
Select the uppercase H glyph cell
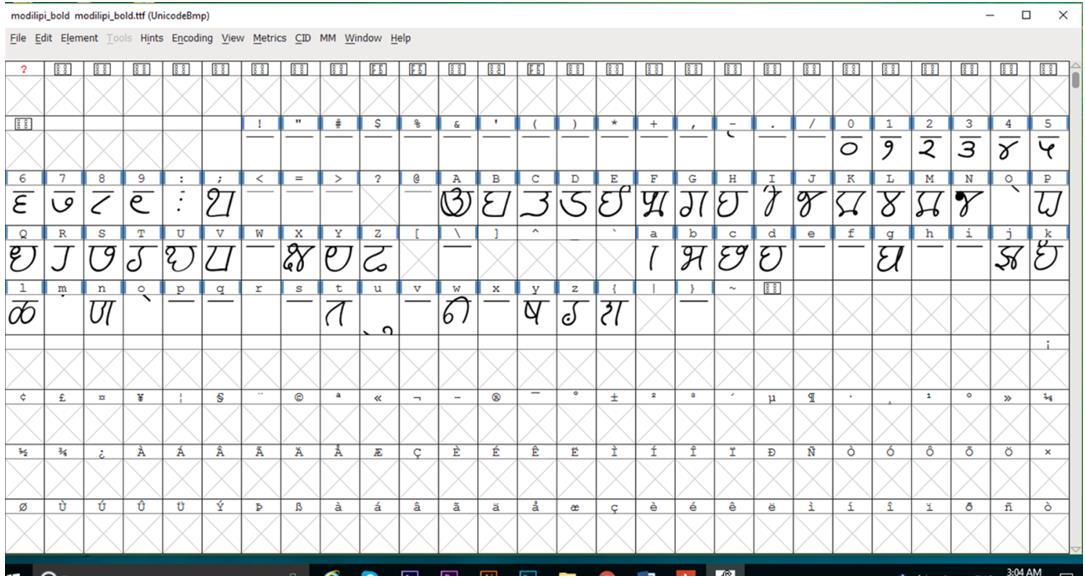point(733,204)
